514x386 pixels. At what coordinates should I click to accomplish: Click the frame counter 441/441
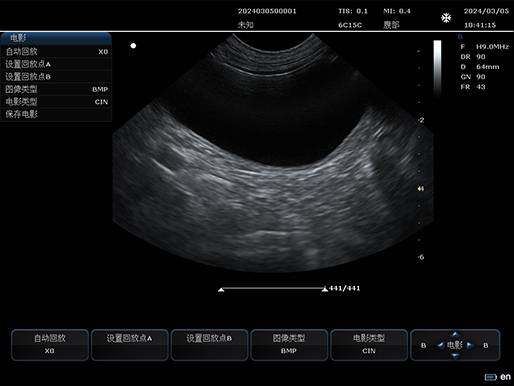(x=344, y=288)
